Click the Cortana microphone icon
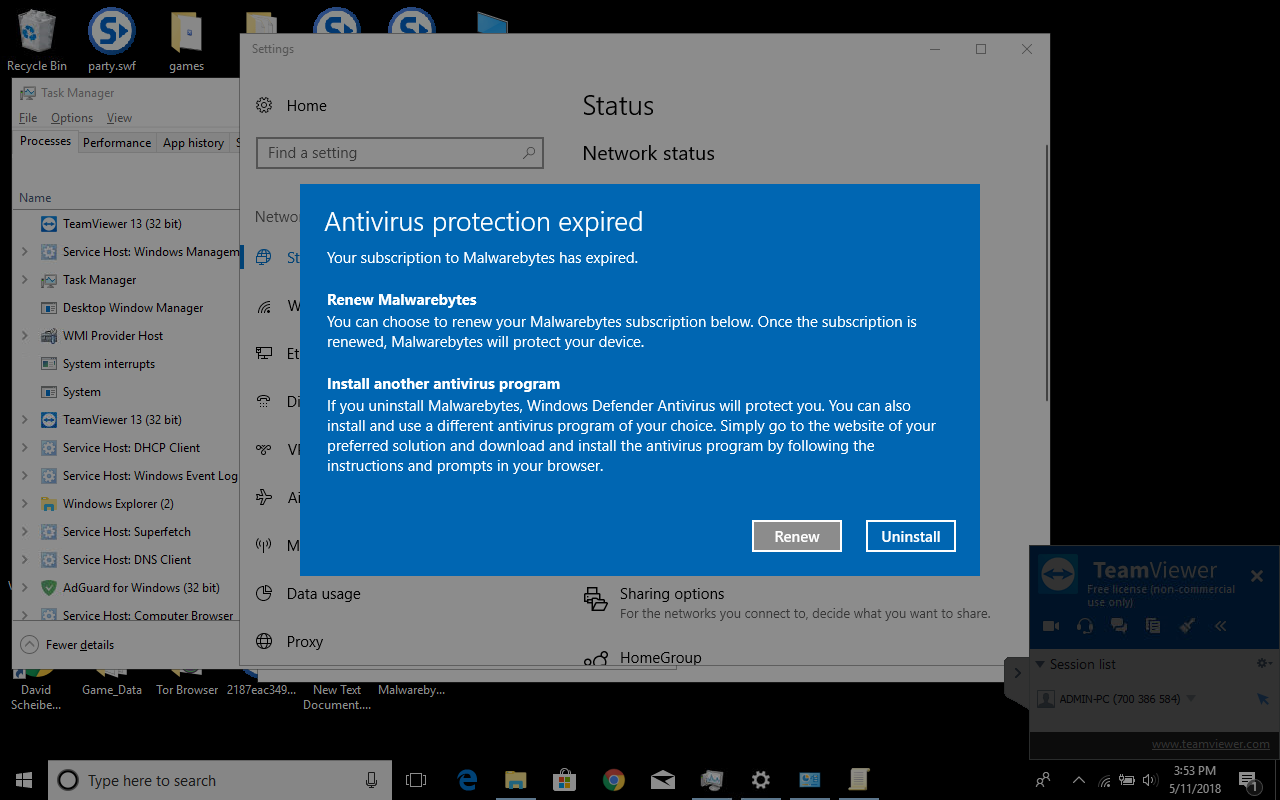The width and height of the screenshot is (1280, 800). 372,780
